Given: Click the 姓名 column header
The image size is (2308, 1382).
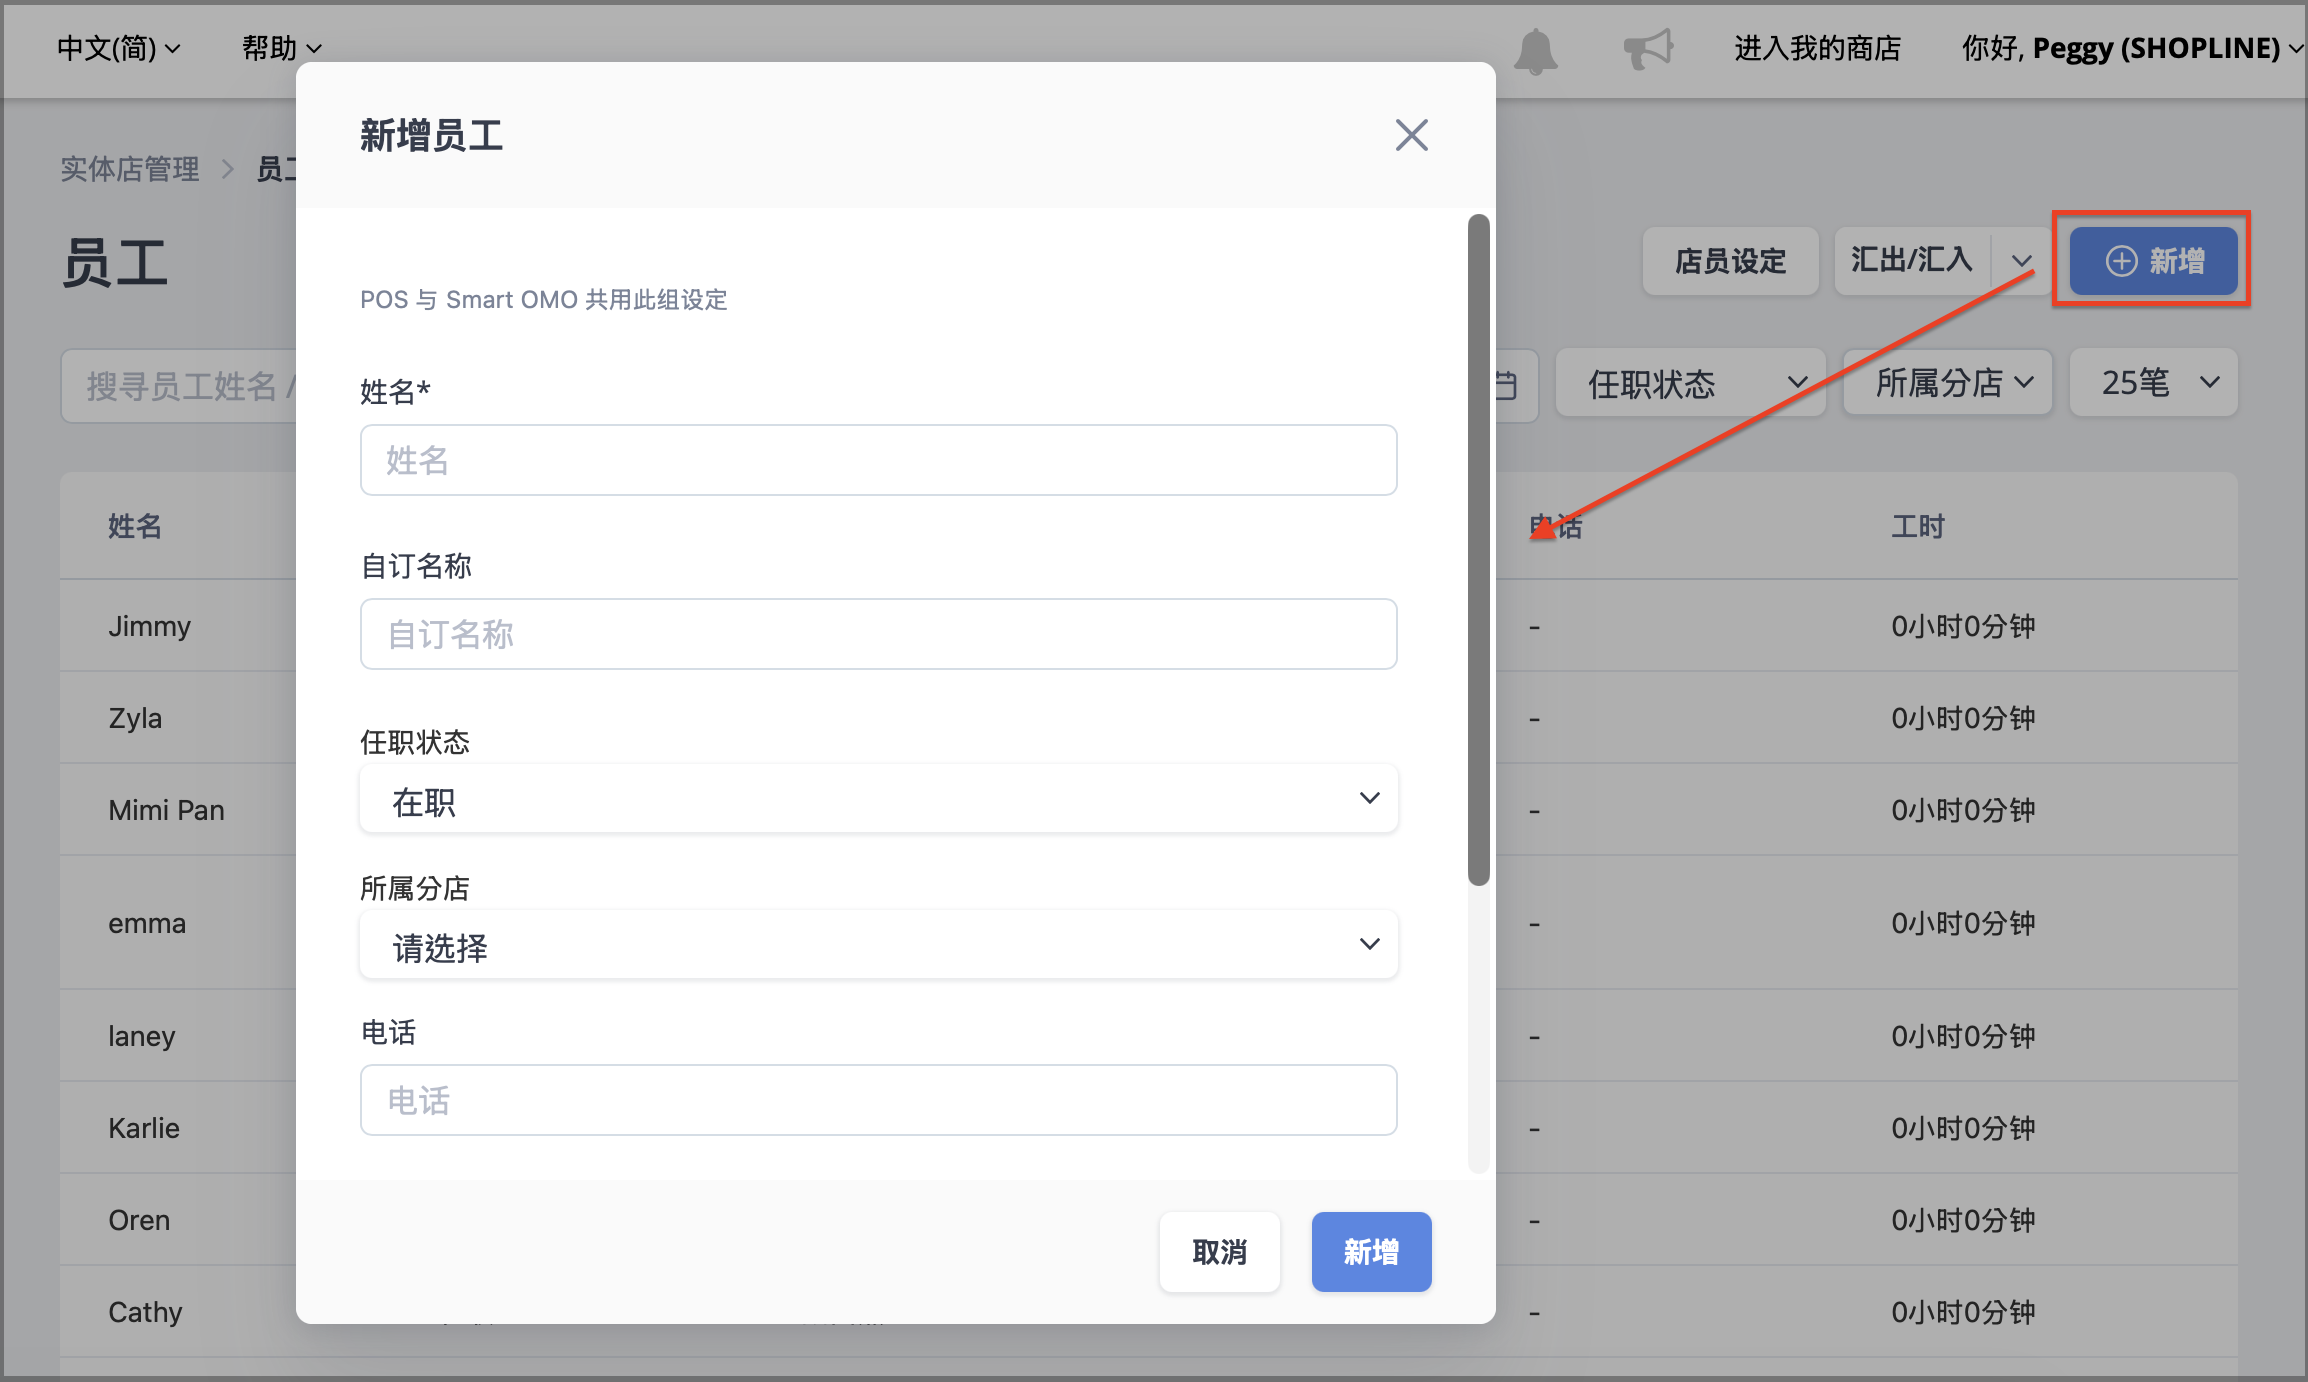Looking at the screenshot, I should (135, 527).
